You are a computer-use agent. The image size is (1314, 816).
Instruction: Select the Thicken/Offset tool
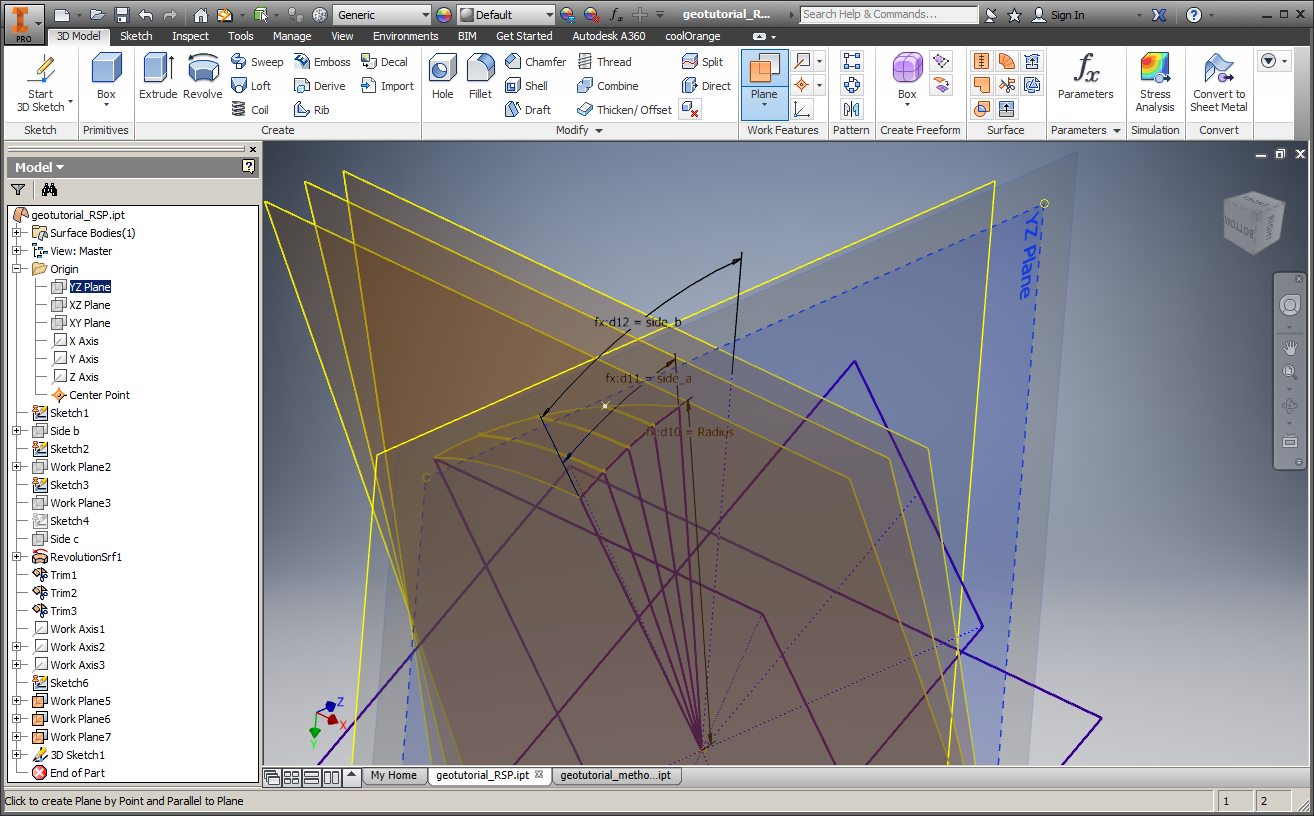pos(624,110)
